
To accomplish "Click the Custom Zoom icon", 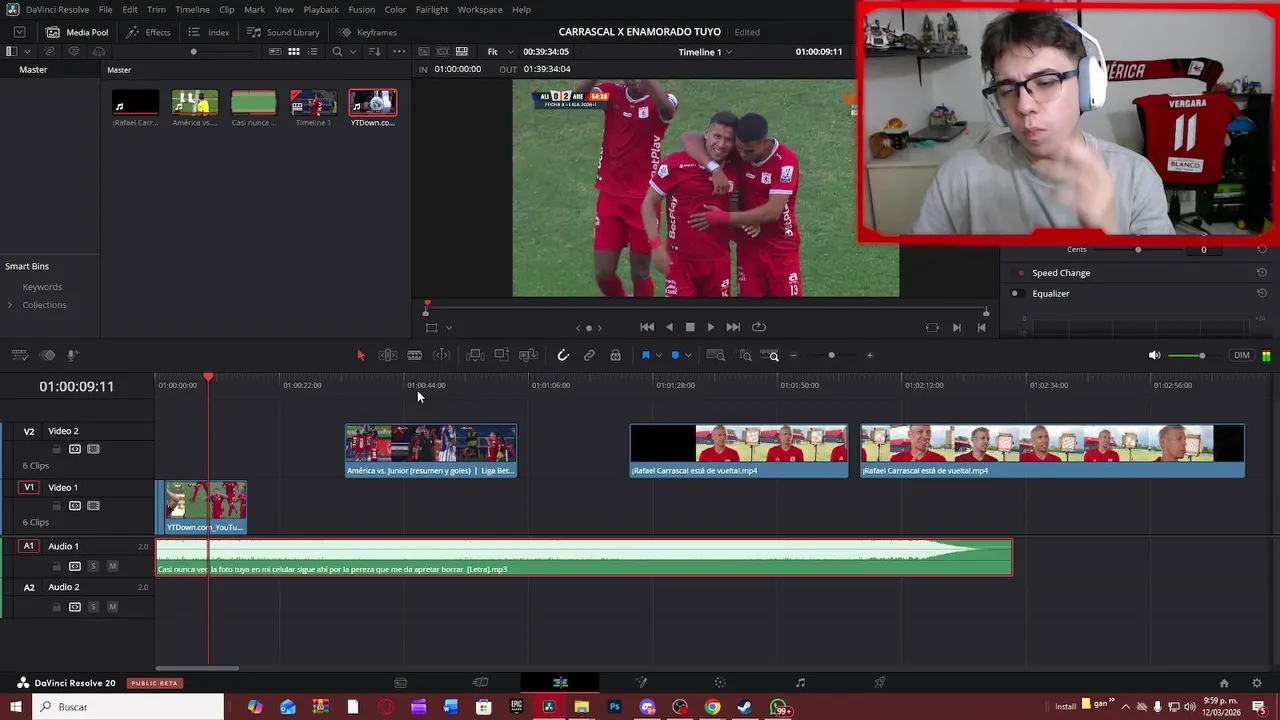I will 769,355.
